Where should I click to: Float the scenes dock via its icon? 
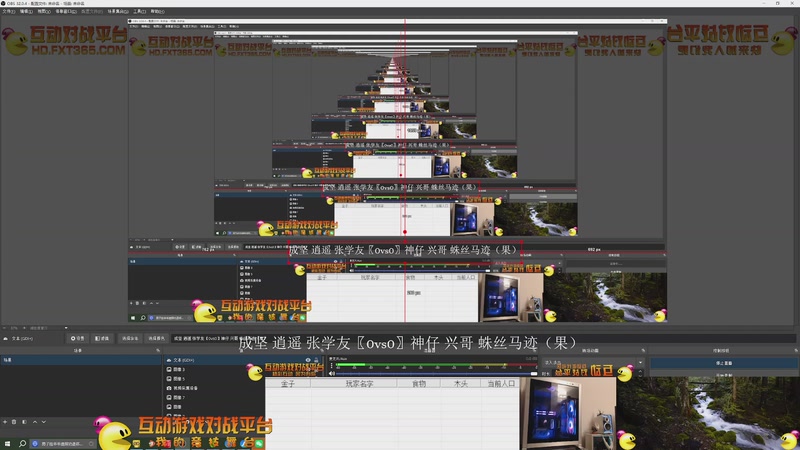[x=158, y=351]
